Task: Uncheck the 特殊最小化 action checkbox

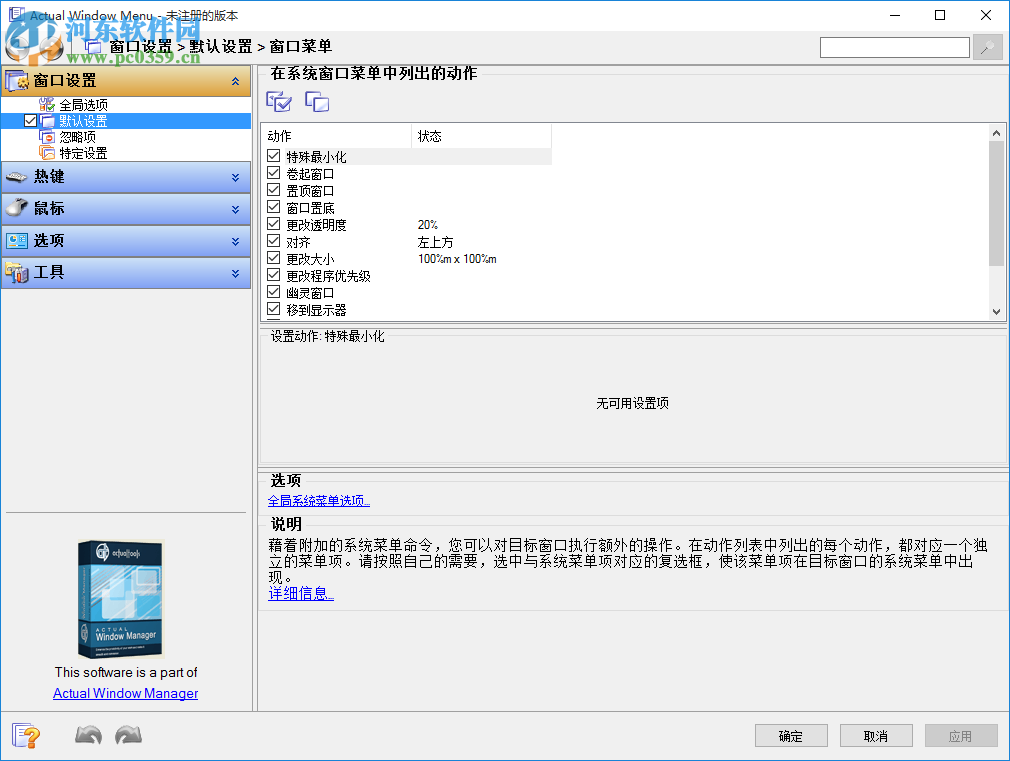Action: (x=273, y=155)
